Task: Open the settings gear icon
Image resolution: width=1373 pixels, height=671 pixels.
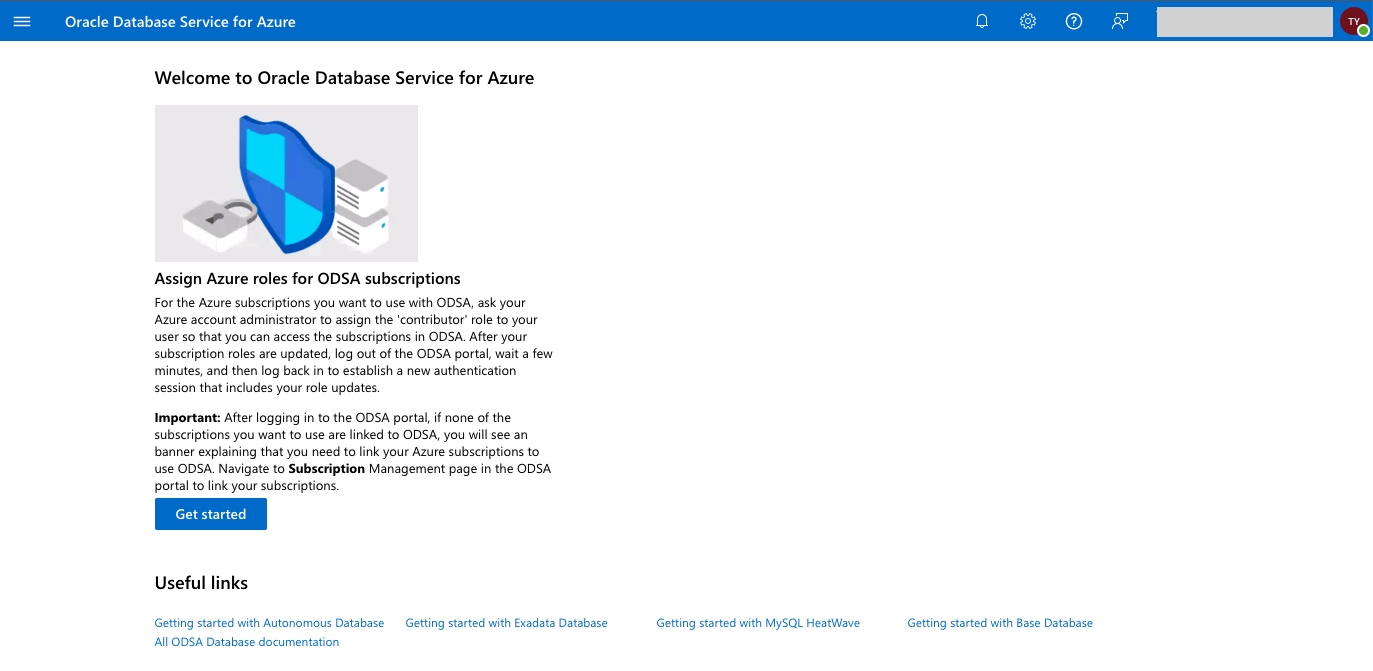Action: click(1028, 21)
